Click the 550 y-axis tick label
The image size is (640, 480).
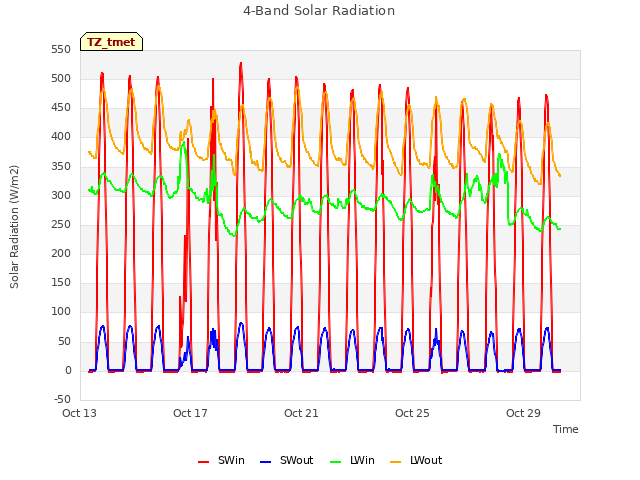(61, 49)
